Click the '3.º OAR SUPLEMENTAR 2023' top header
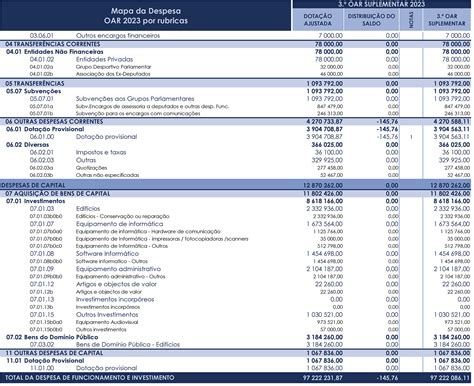Screen dimensions: 474x386 point(381,4)
